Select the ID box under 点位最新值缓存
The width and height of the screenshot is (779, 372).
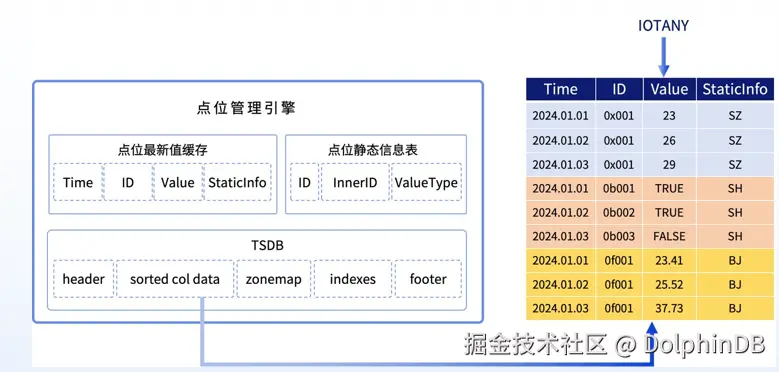tap(128, 182)
